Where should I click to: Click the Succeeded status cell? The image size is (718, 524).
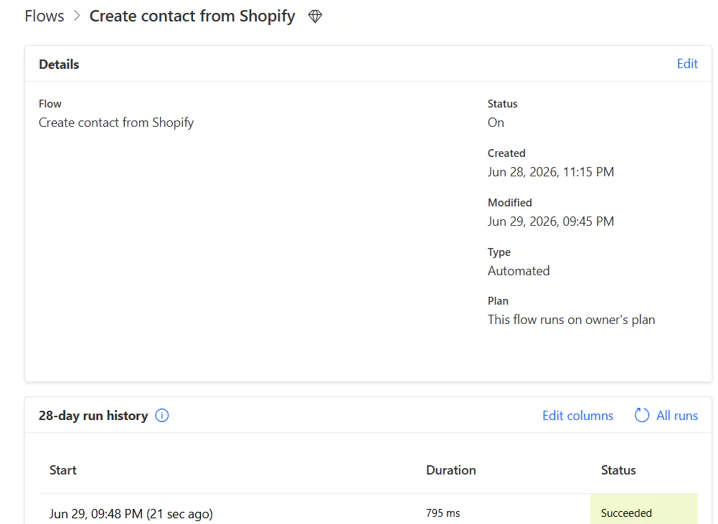tap(644, 509)
